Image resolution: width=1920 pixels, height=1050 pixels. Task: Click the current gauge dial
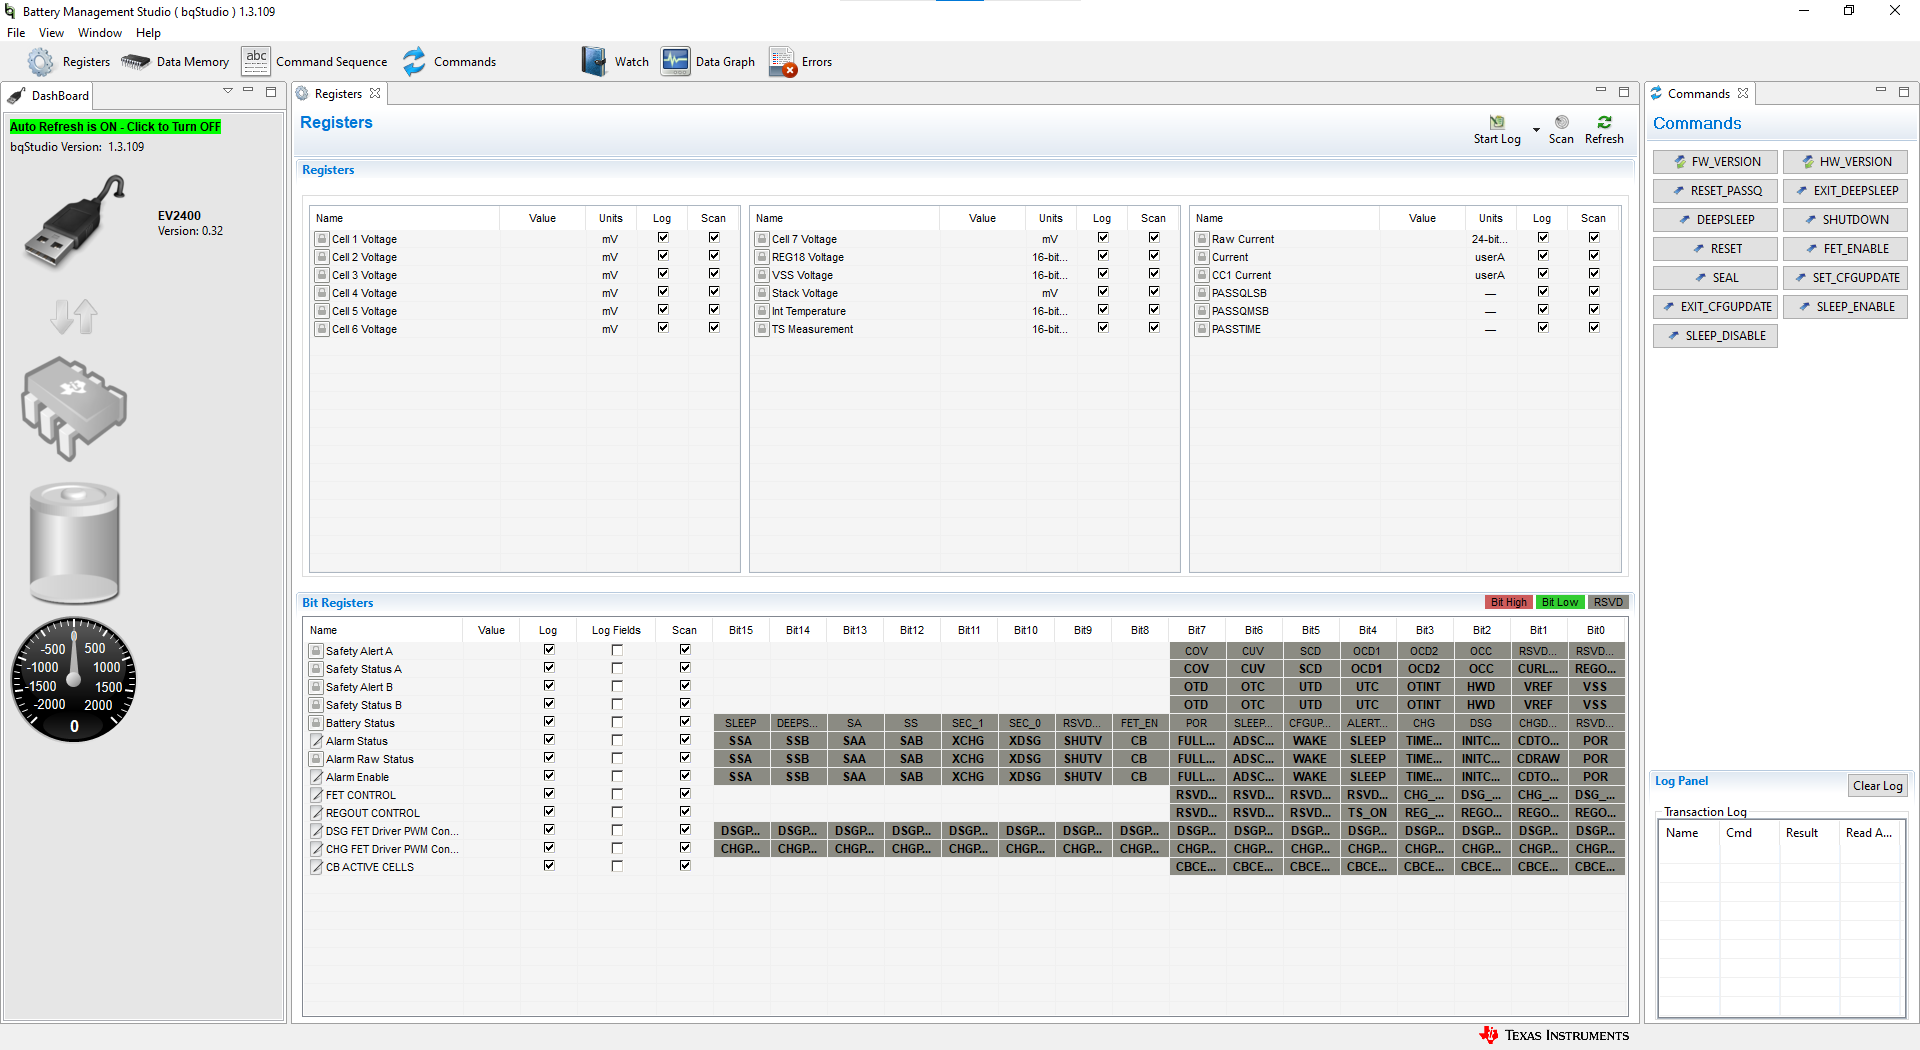74,680
